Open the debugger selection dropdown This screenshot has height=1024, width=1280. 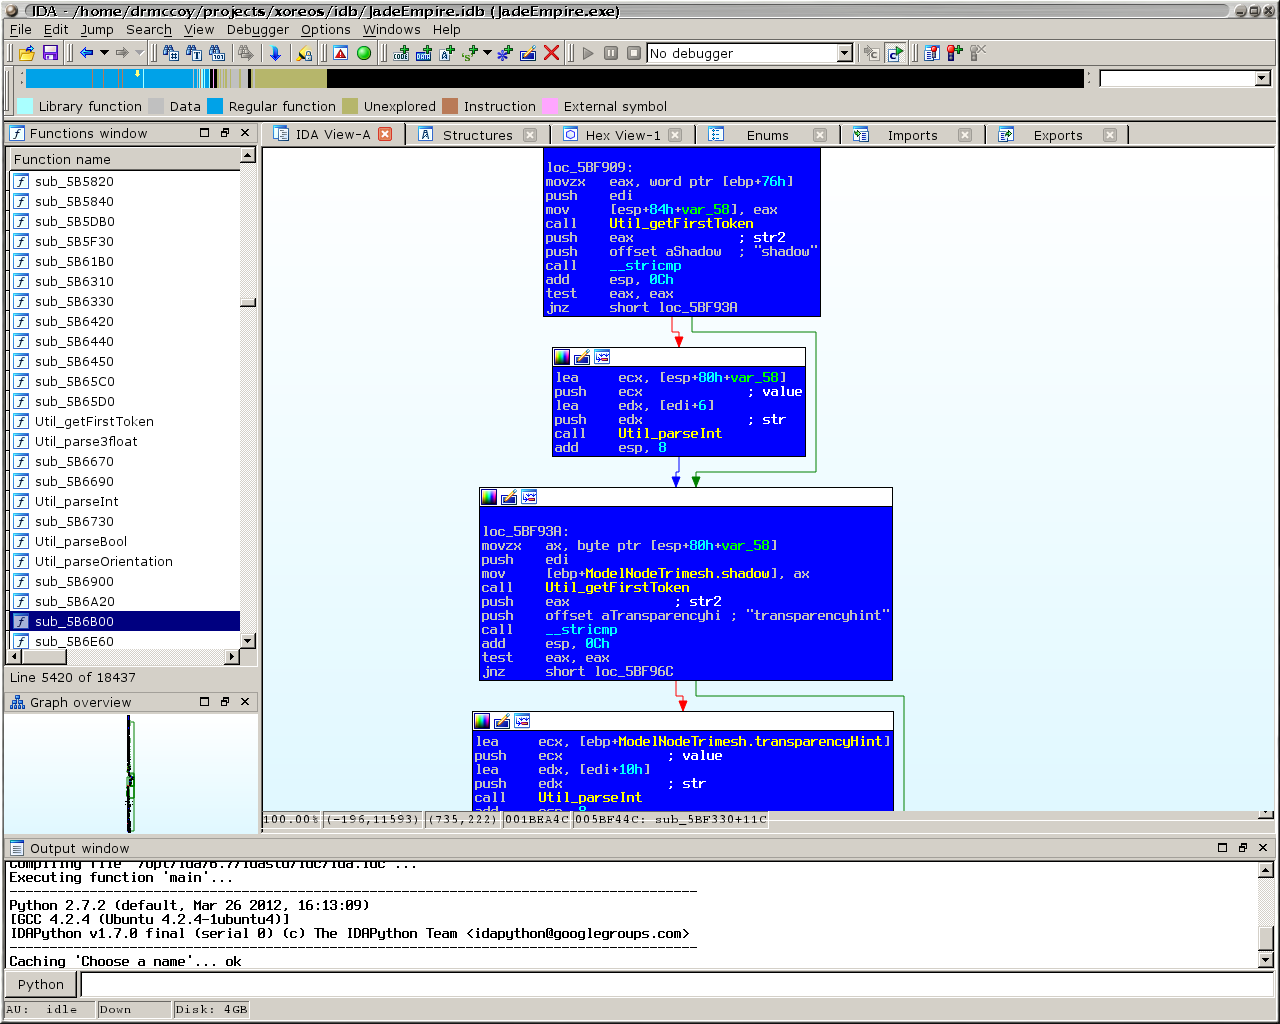[844, 53]
